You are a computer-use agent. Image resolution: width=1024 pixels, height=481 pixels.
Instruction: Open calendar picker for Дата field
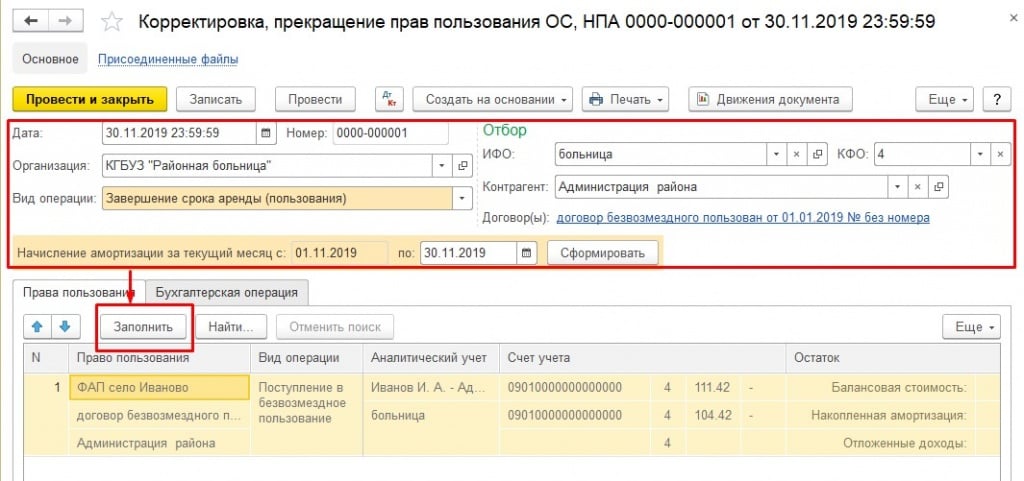266,132
